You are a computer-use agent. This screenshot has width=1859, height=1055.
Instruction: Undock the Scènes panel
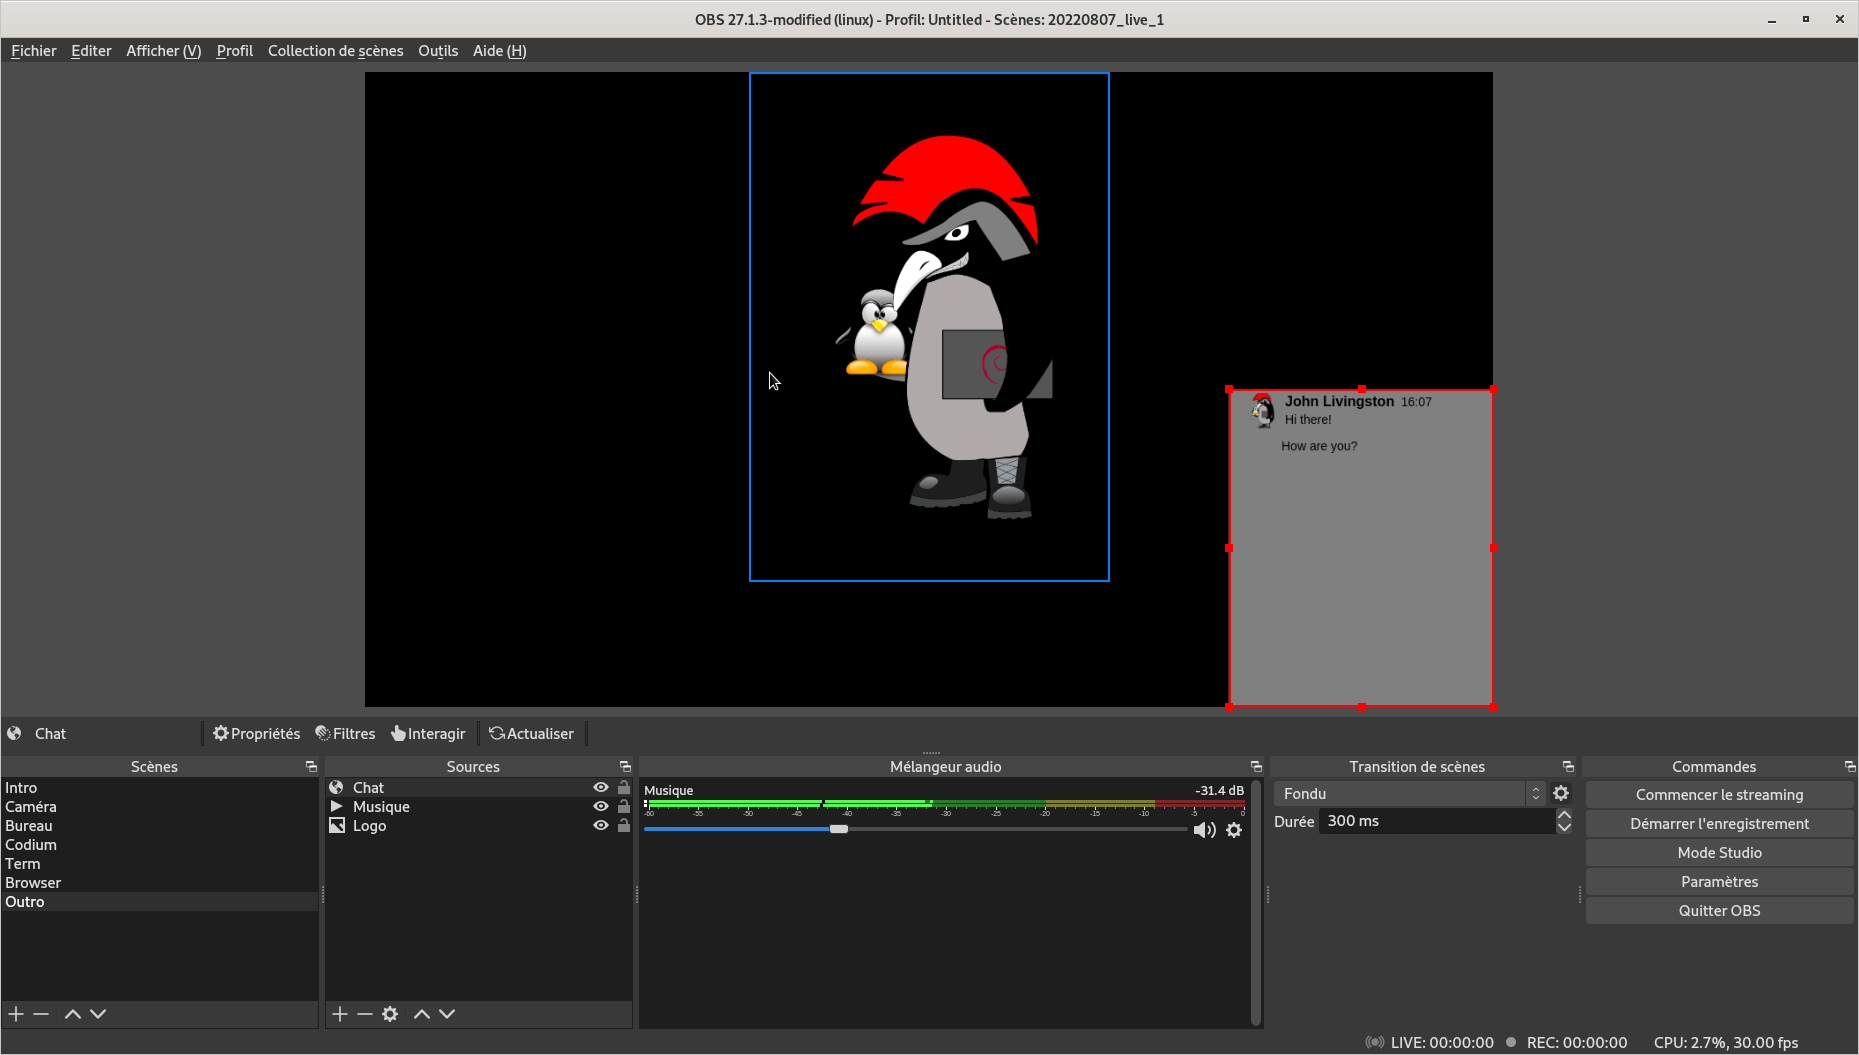(x=311, y=767)
